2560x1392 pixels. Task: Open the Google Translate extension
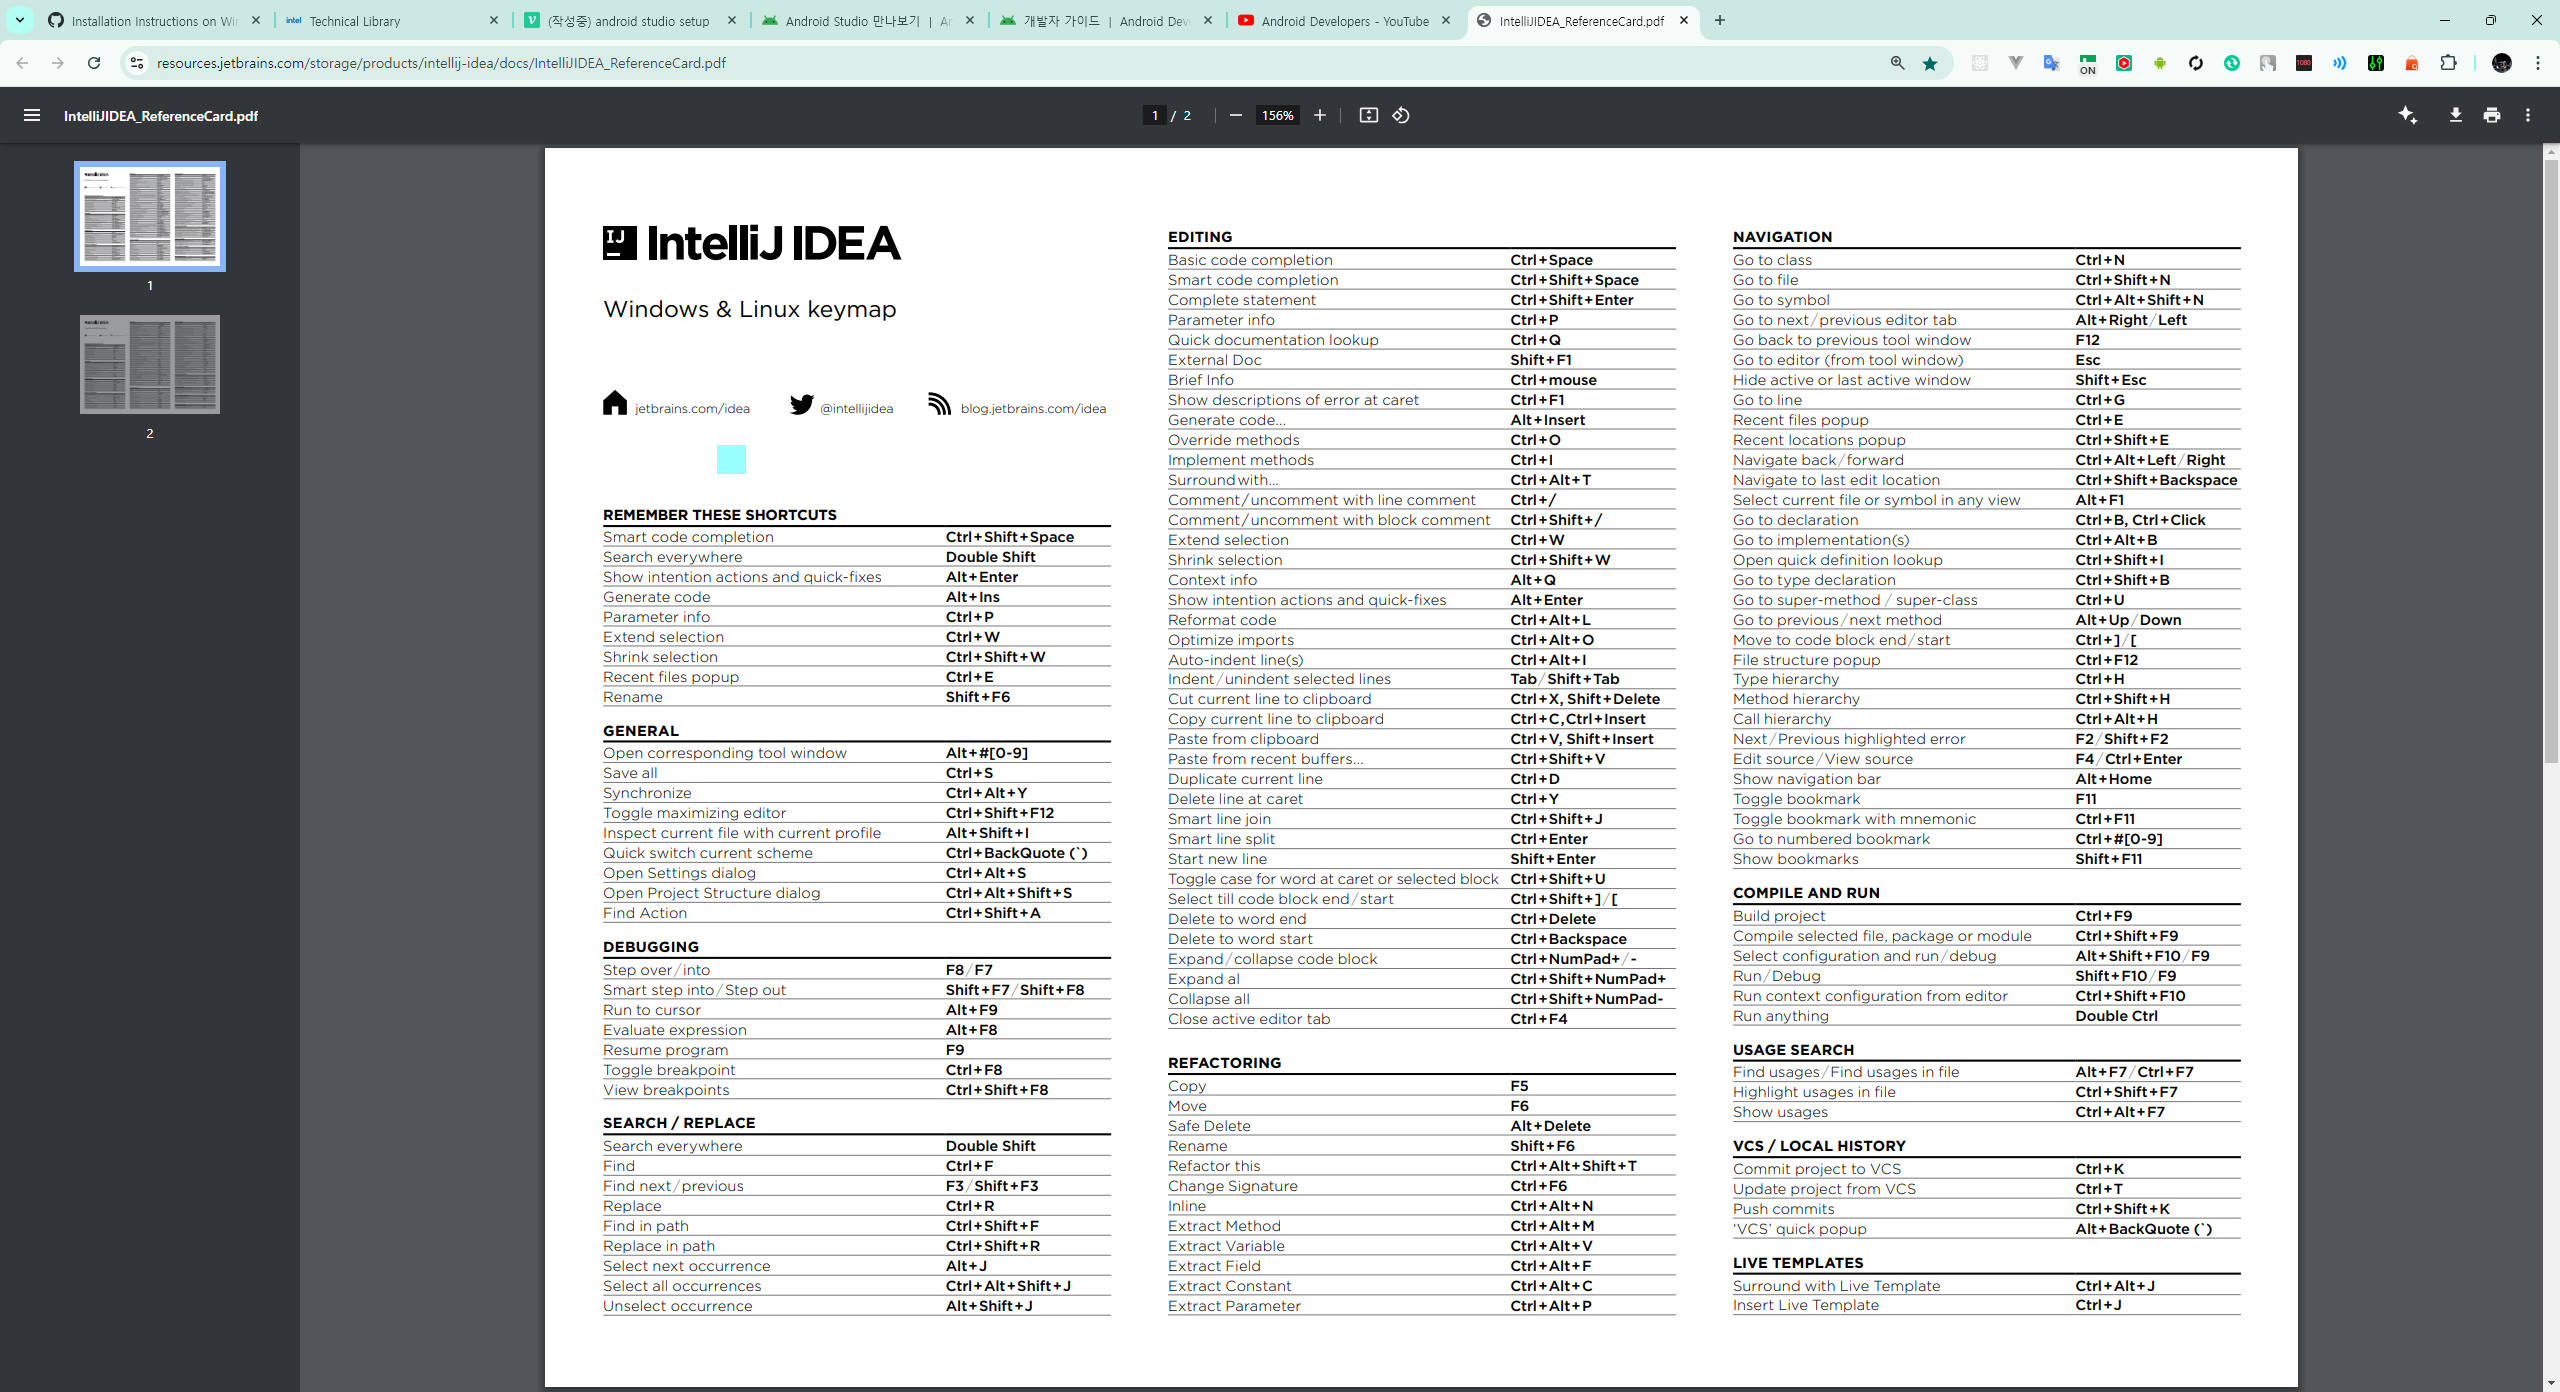[2051, 63]
